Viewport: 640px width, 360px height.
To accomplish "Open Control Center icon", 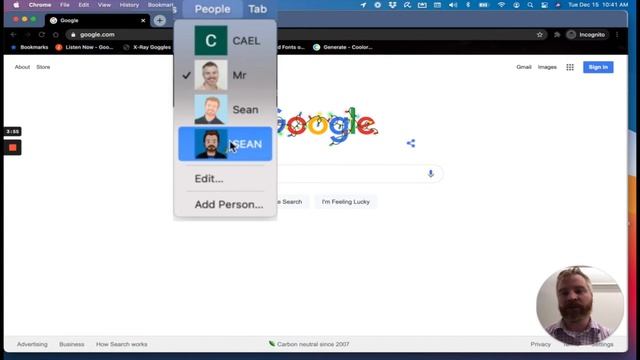I will point(544,5).
